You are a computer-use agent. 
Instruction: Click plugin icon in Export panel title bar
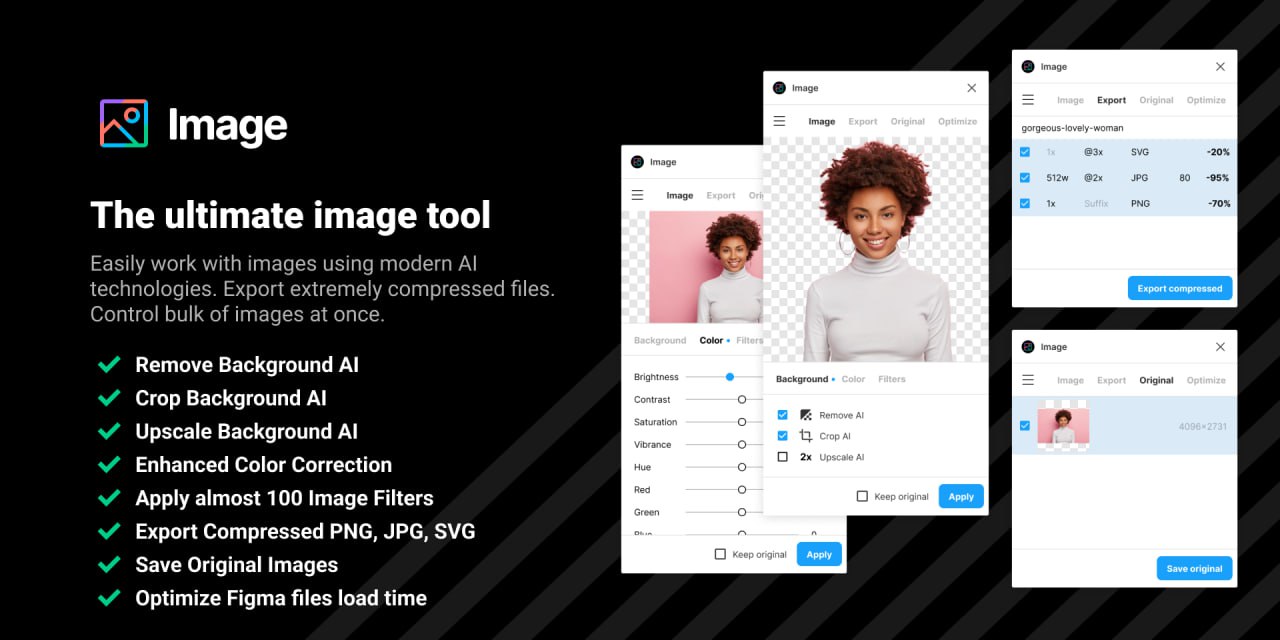tap(1028, 67)
